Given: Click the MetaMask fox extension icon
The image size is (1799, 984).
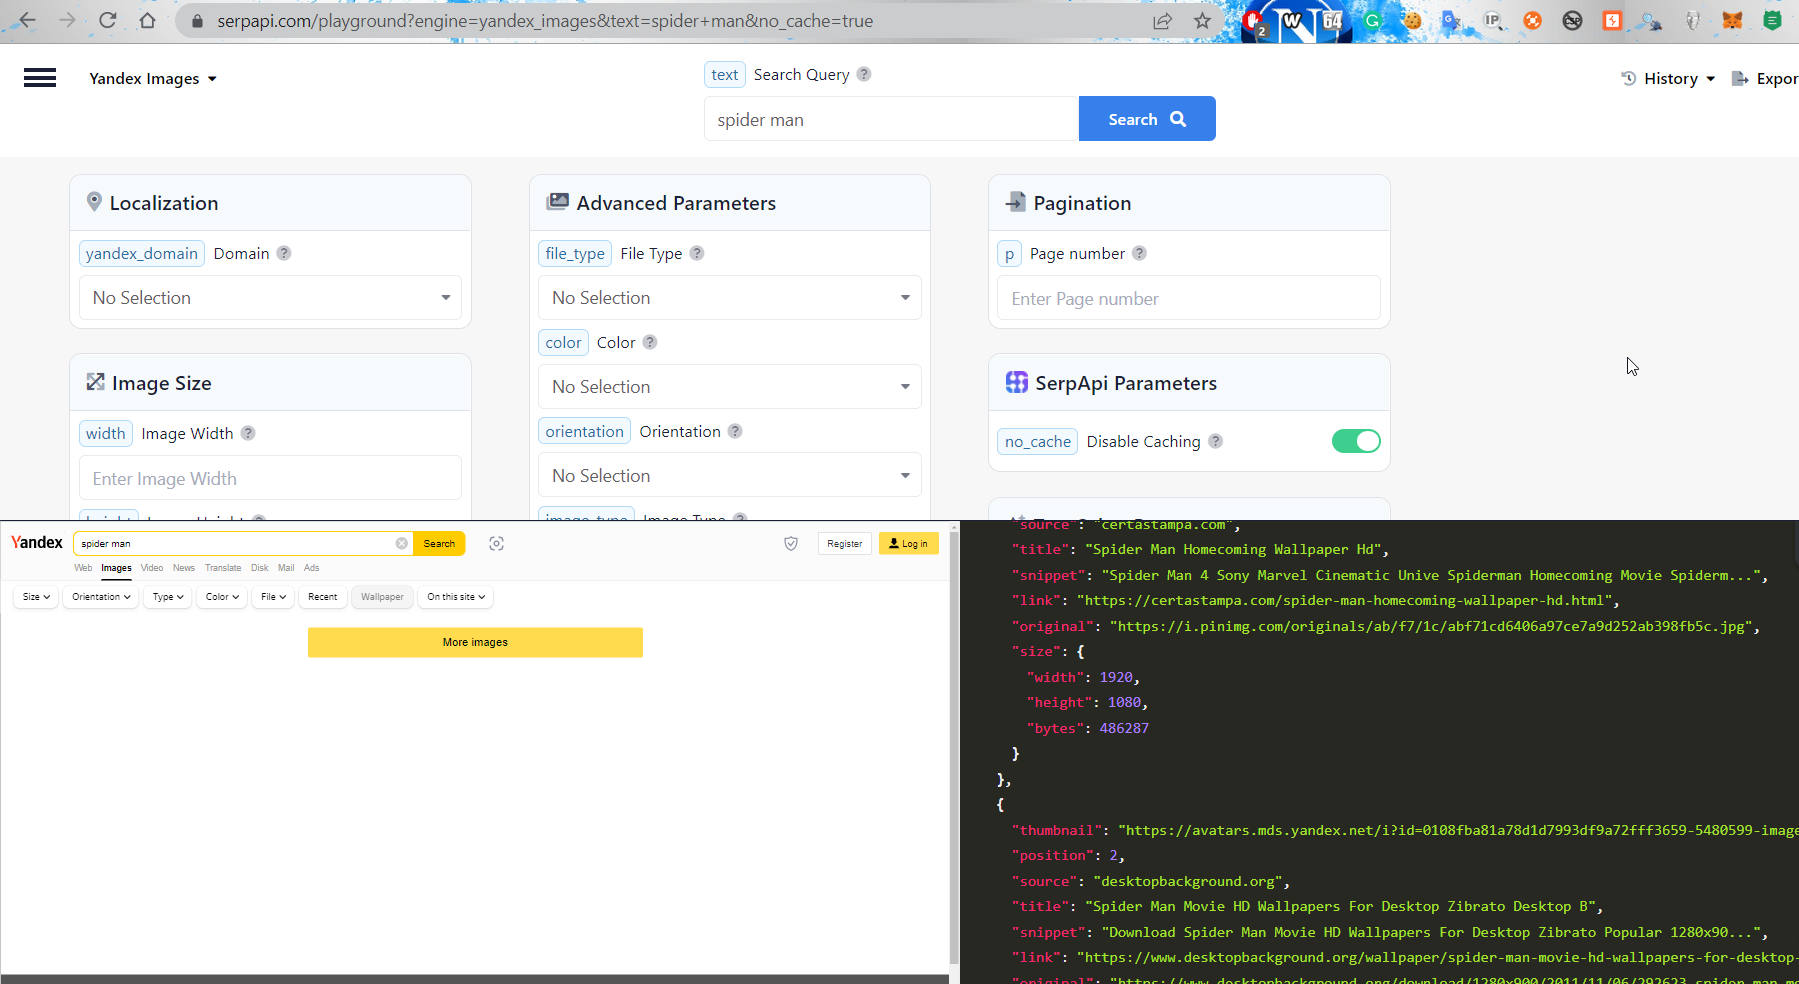Looking at the screenshot, I should (x=1733, y=20).
